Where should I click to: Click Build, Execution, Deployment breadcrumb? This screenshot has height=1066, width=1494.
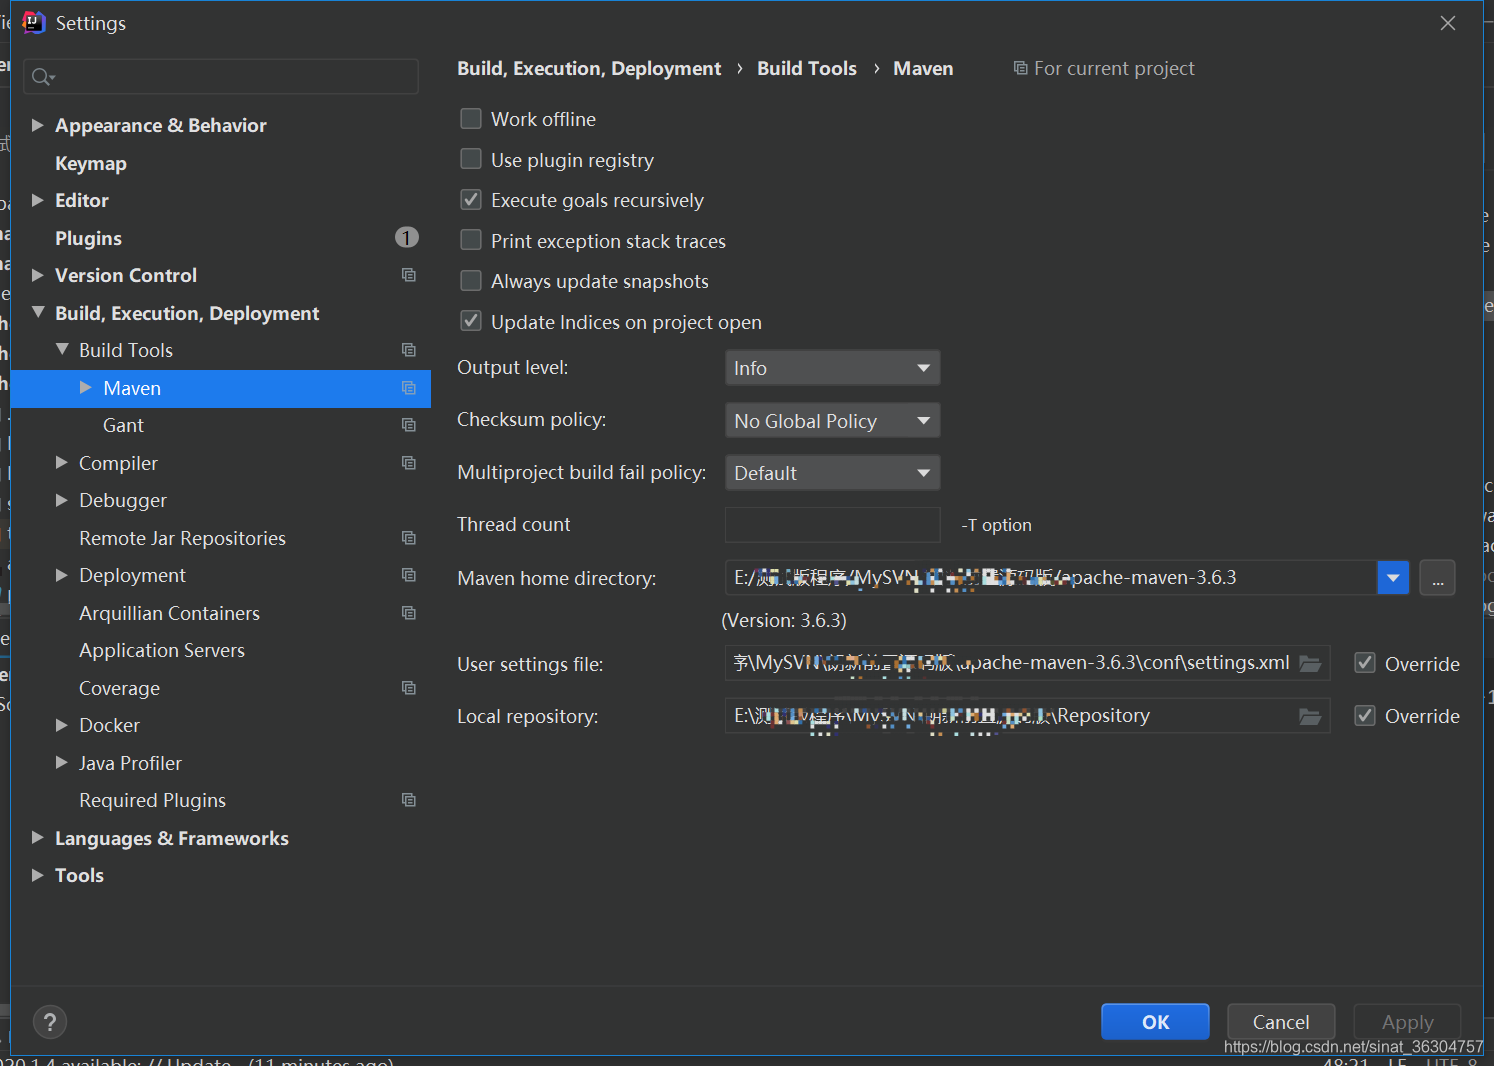pos(589,68)
